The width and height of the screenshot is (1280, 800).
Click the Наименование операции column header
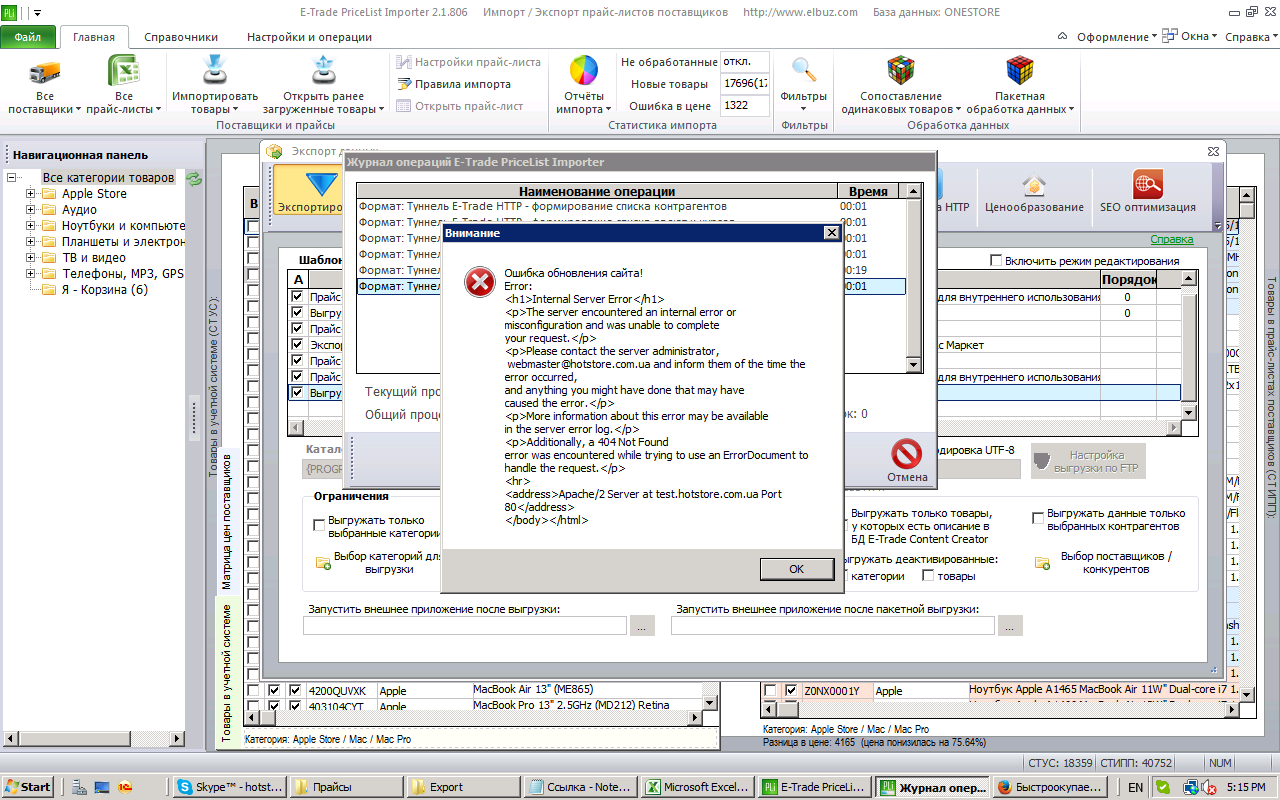(596, 191)
